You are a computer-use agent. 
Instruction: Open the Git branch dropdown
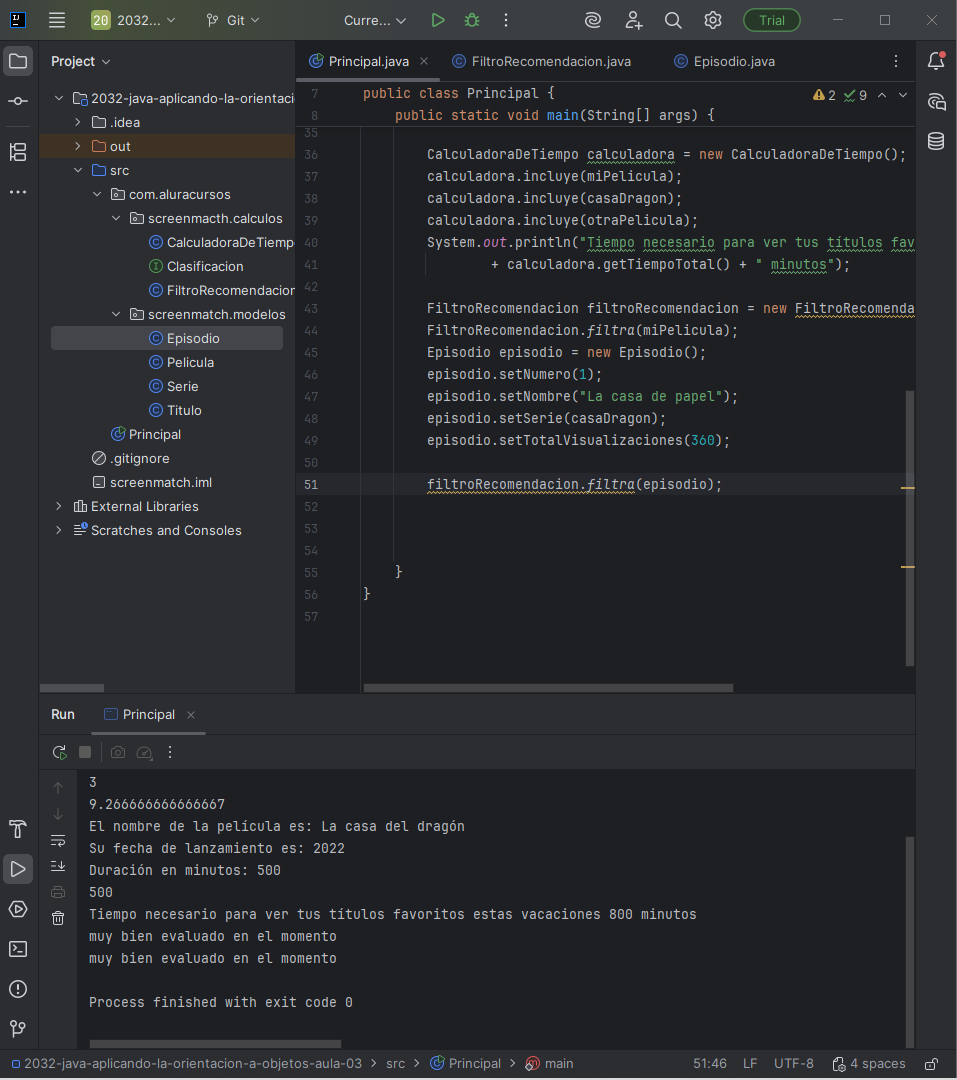[x=233, y=20]
